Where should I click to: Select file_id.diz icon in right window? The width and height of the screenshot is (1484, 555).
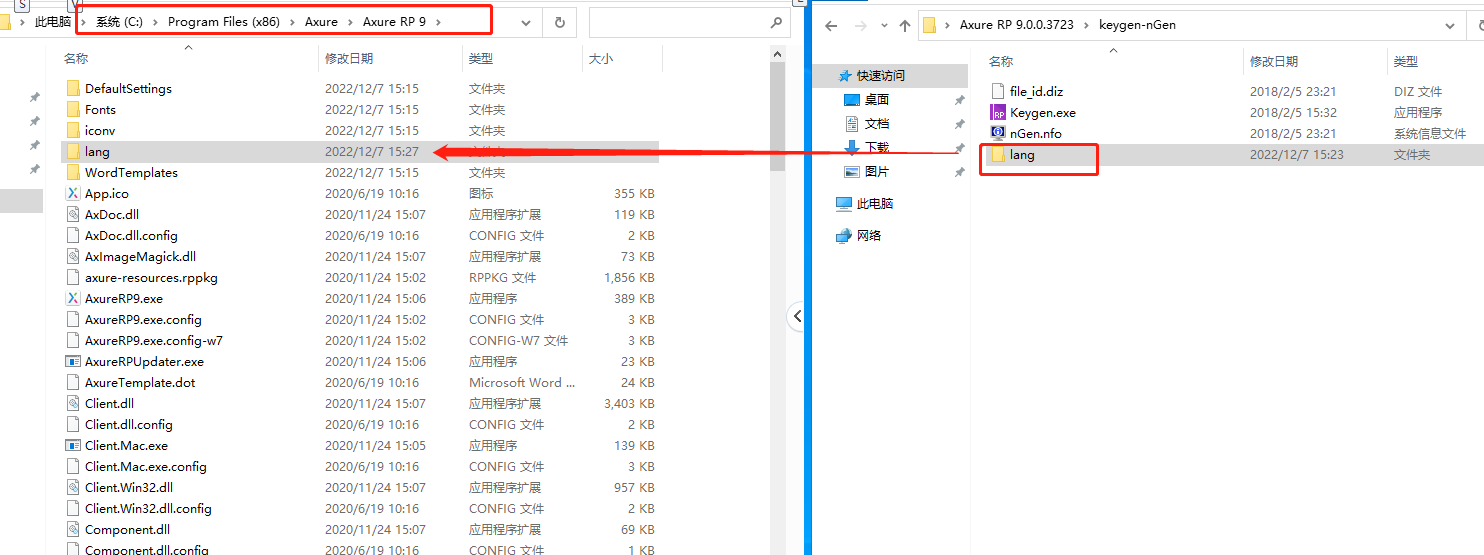(997, 91)
